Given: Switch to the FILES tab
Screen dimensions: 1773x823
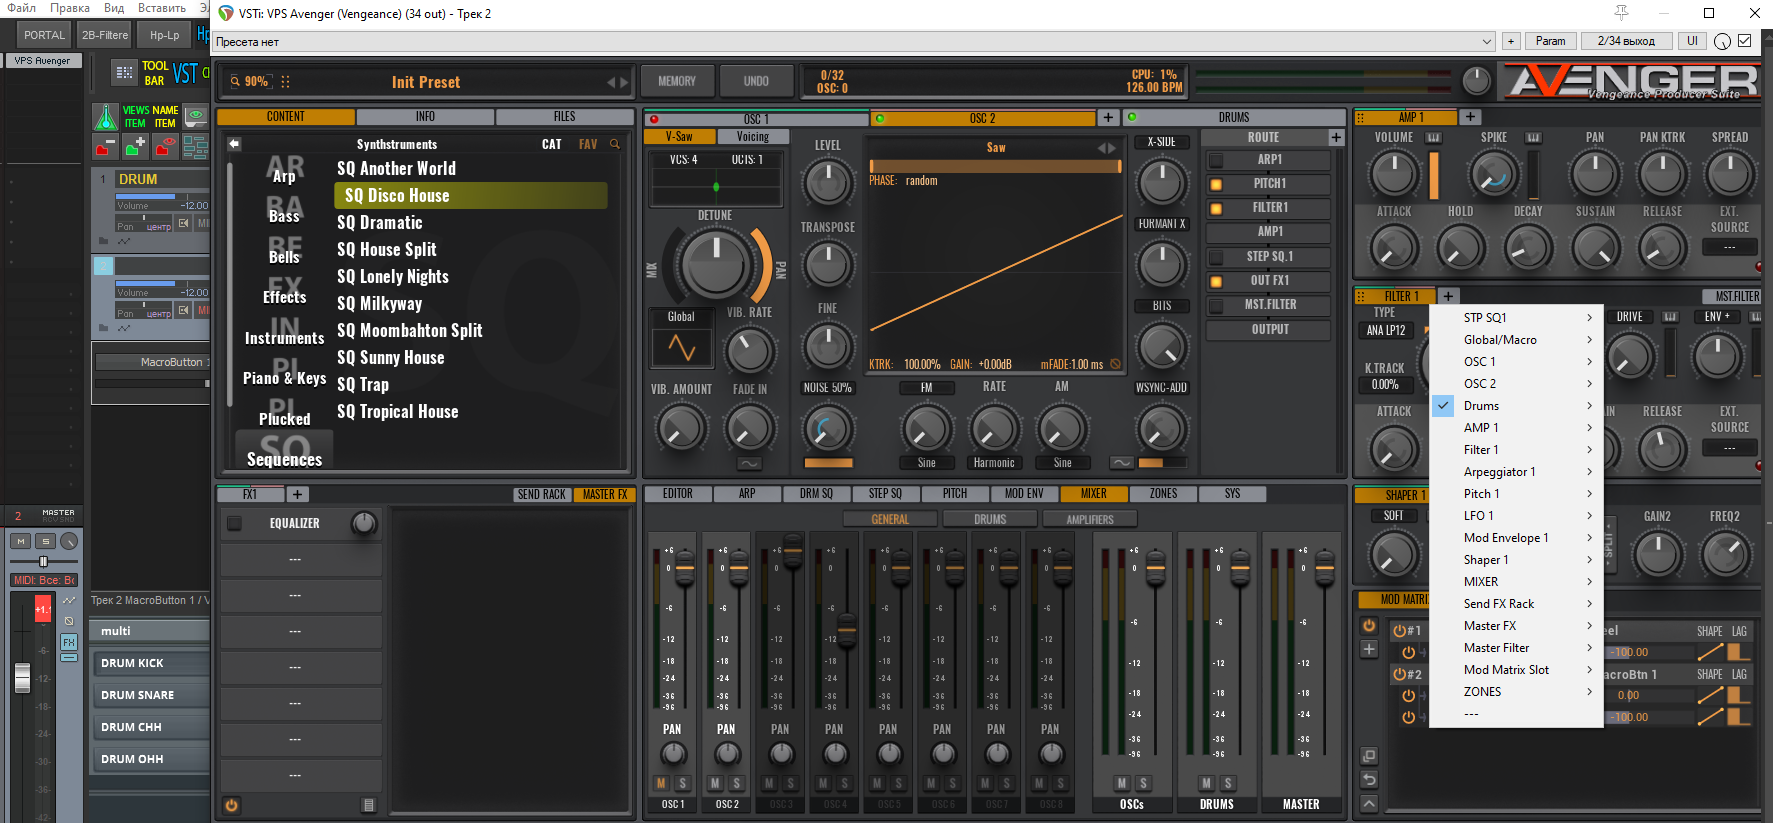Looking at the screenshot, I should point(565,117).
